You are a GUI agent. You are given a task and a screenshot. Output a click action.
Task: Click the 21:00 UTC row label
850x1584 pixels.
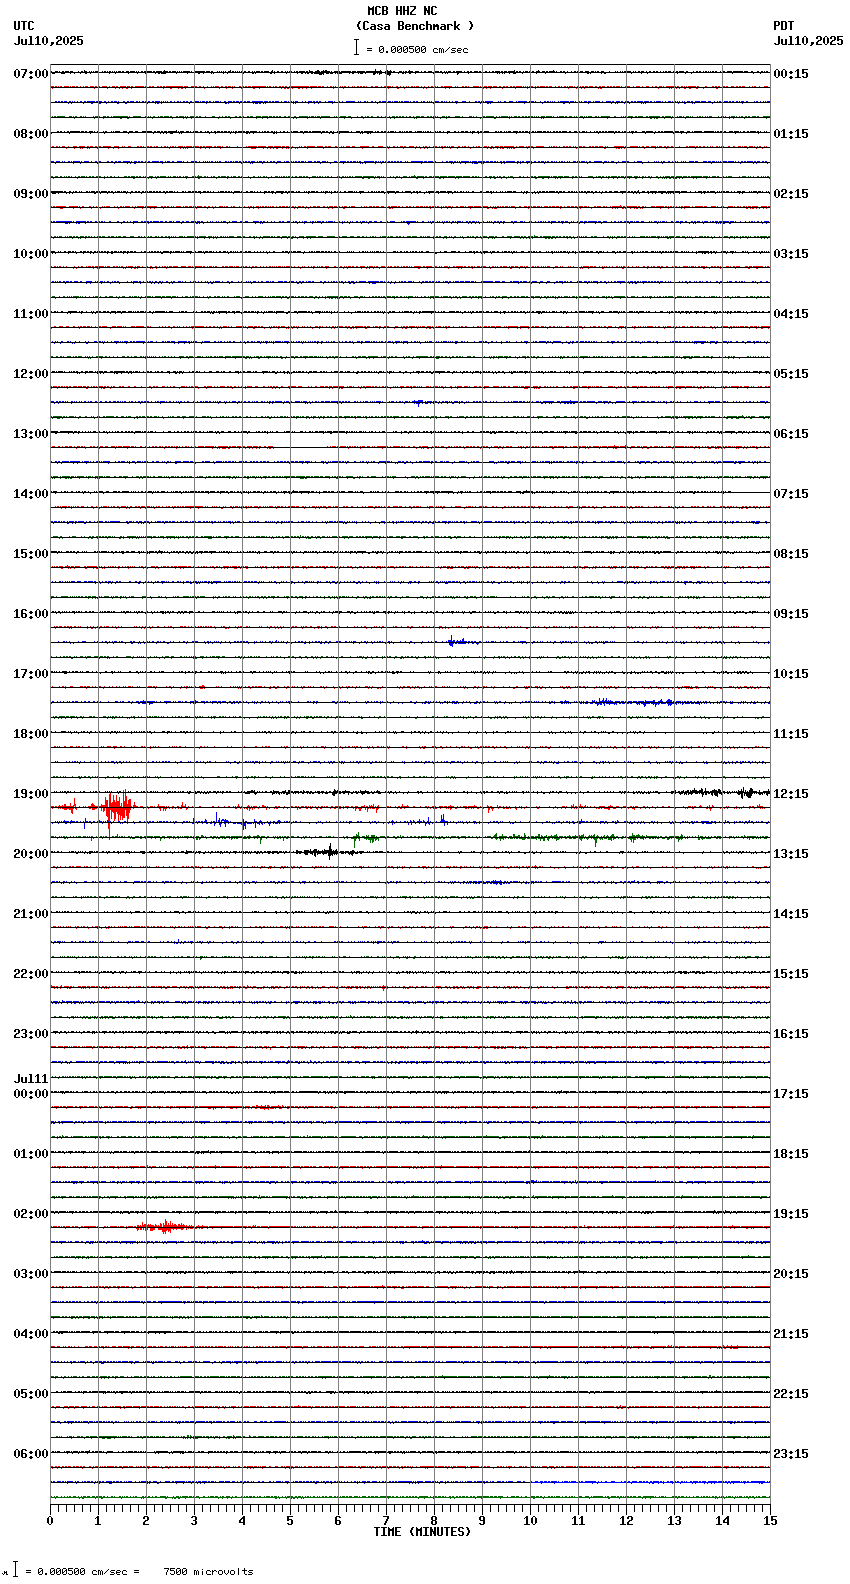pyautogui.click(x=31, y=914)
